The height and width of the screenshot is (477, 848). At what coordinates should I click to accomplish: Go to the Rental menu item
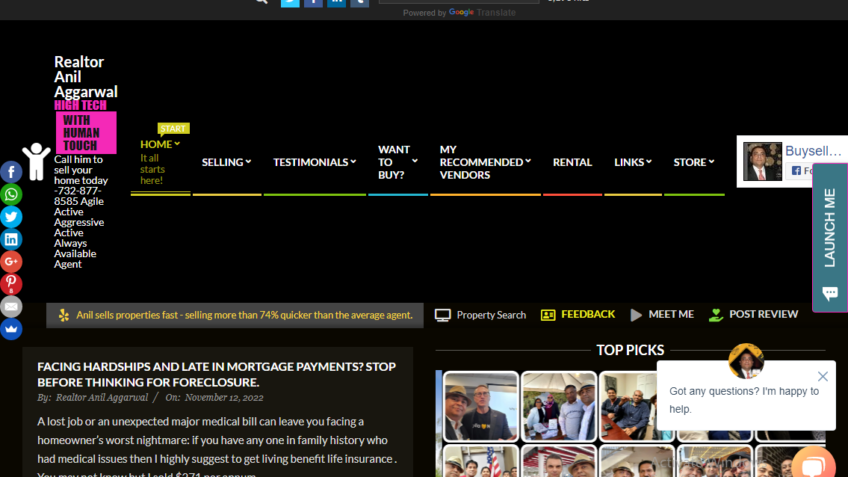pyautogui.click(x=572, y=162)
